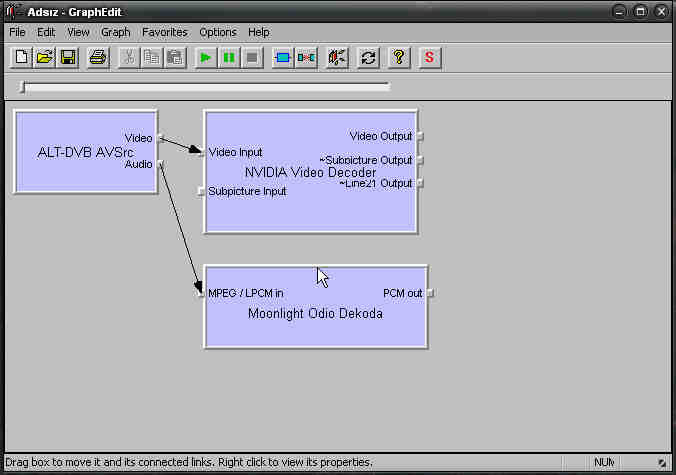Close the GraphEdit window

coord(661,12)
